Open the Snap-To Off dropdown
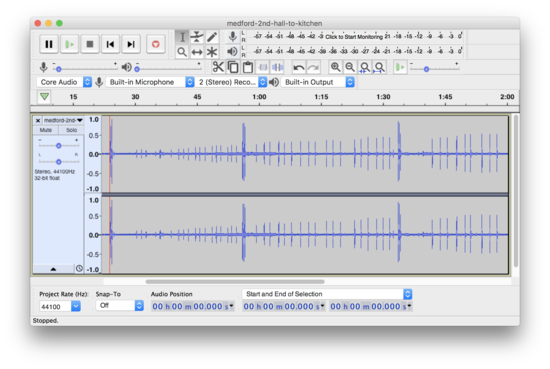 (x=120, y=306)
